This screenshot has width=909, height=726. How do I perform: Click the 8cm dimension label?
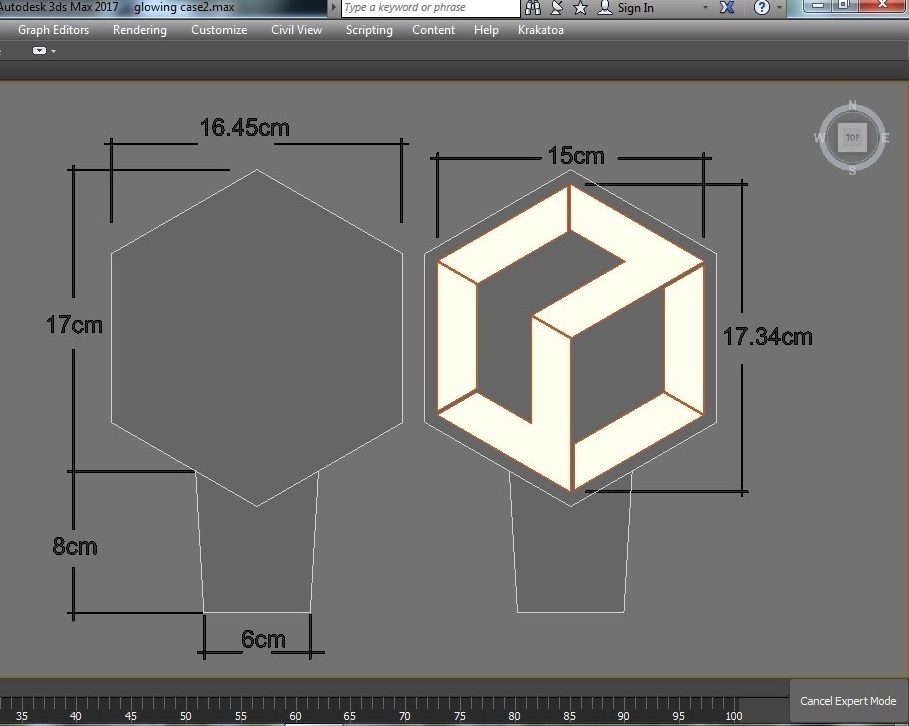click(x=75, y=546)
